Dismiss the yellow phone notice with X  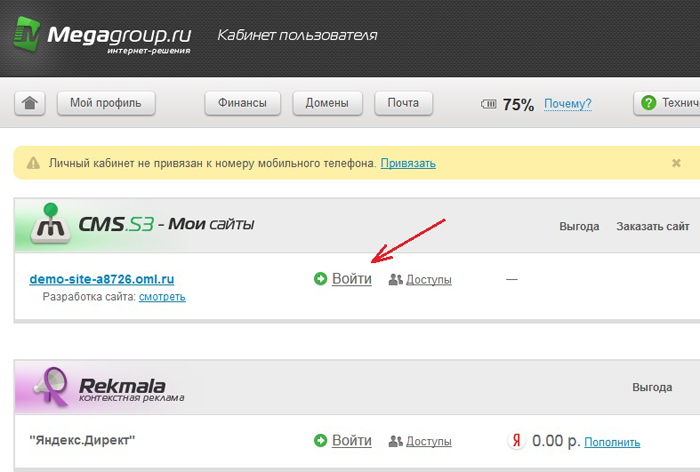(676, 163)
